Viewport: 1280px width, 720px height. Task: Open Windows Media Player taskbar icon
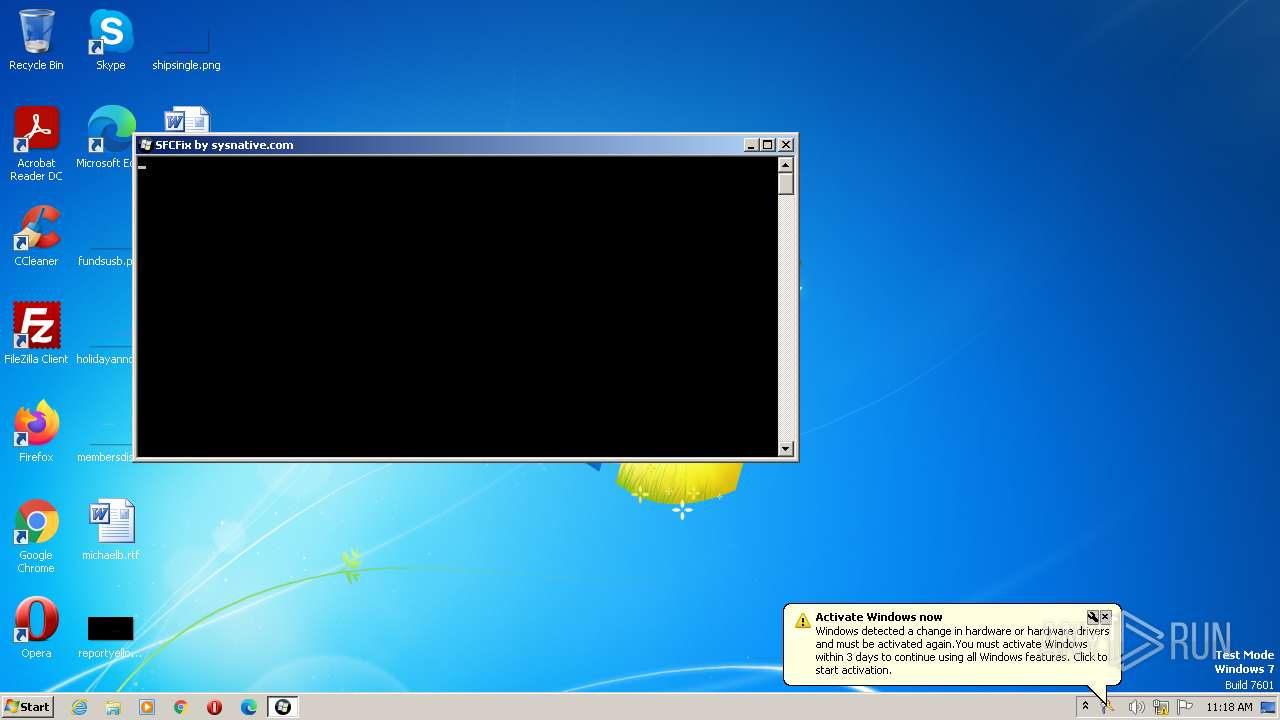(147, 707)
